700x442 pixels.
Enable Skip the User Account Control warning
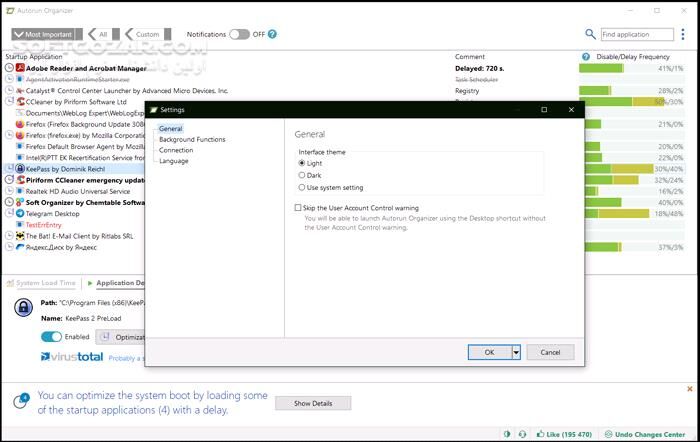tap(298, 207)
